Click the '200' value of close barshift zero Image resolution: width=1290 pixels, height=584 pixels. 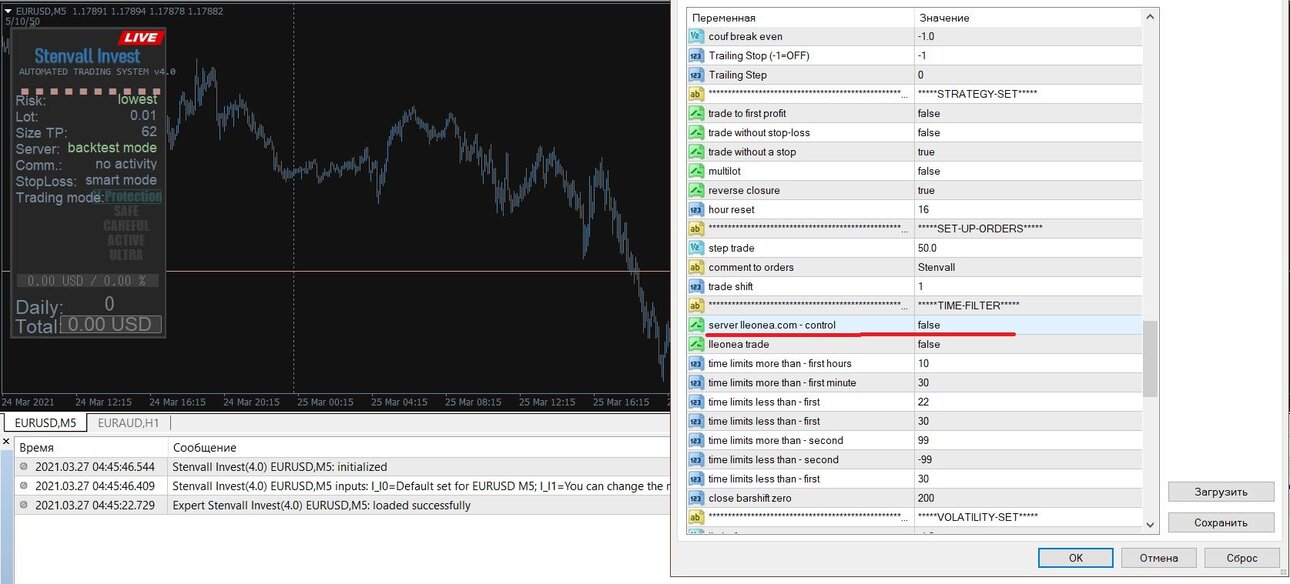tap(926, 498)
